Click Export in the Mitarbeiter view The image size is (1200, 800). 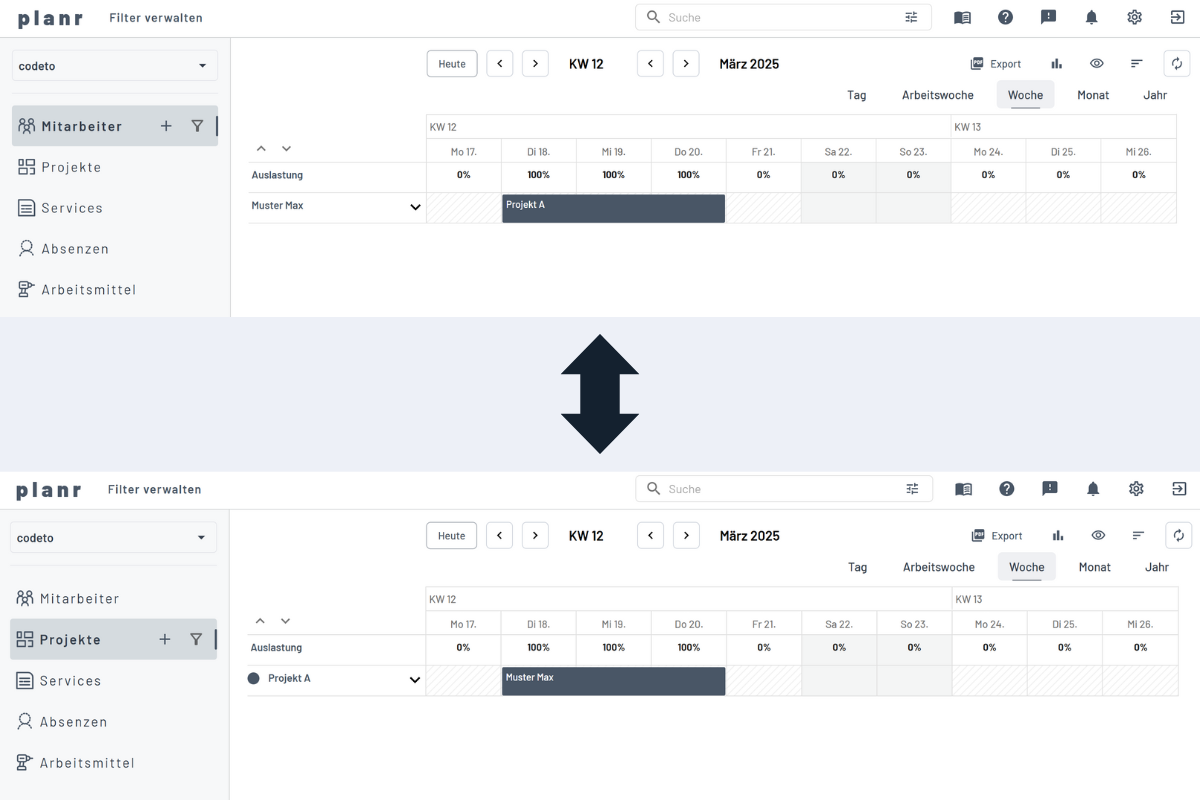click(996, 63)
